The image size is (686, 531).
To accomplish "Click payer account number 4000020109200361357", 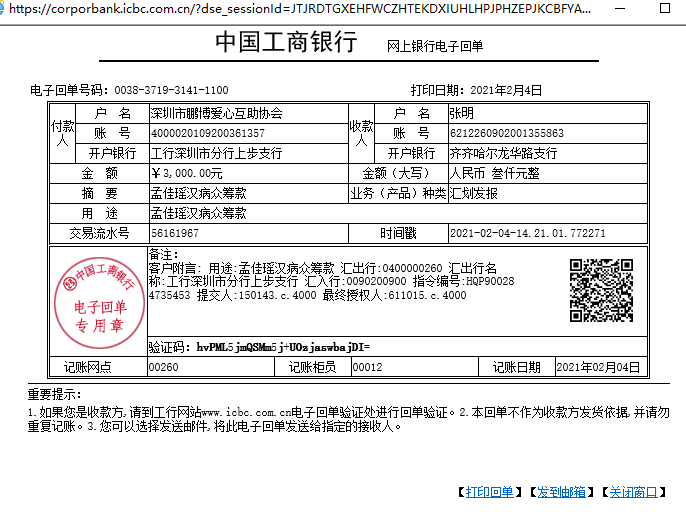I will (208, 133).
